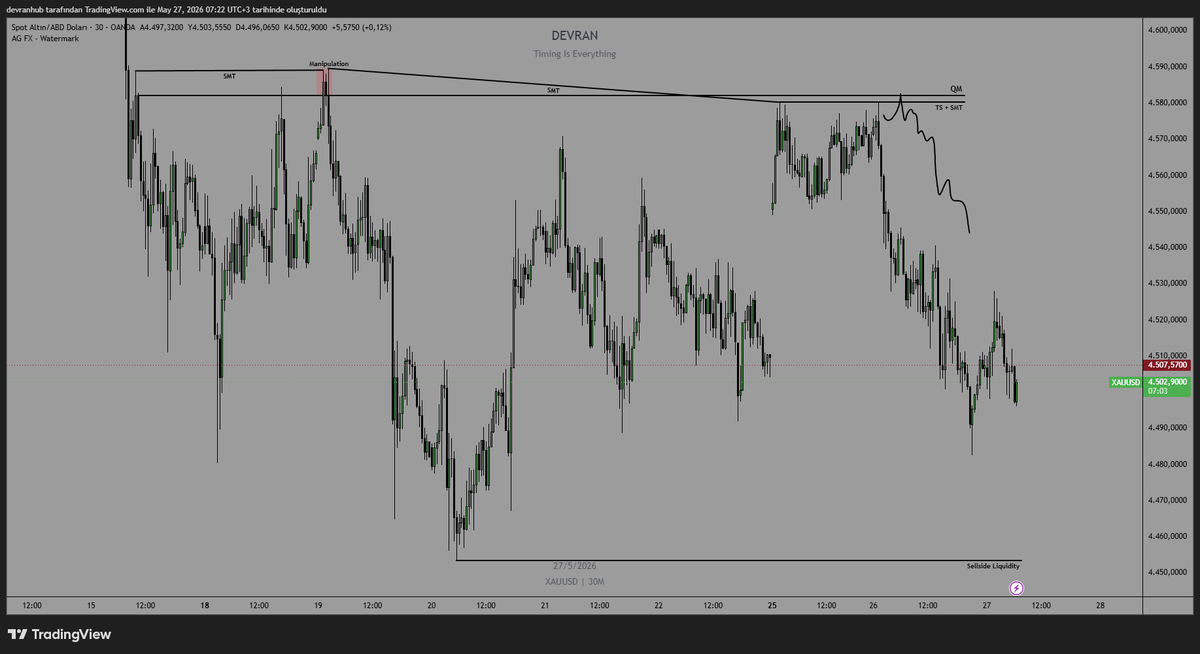Click the purple lightning bolt icon
This screenshot has width=1200, height=654.
1017,588
